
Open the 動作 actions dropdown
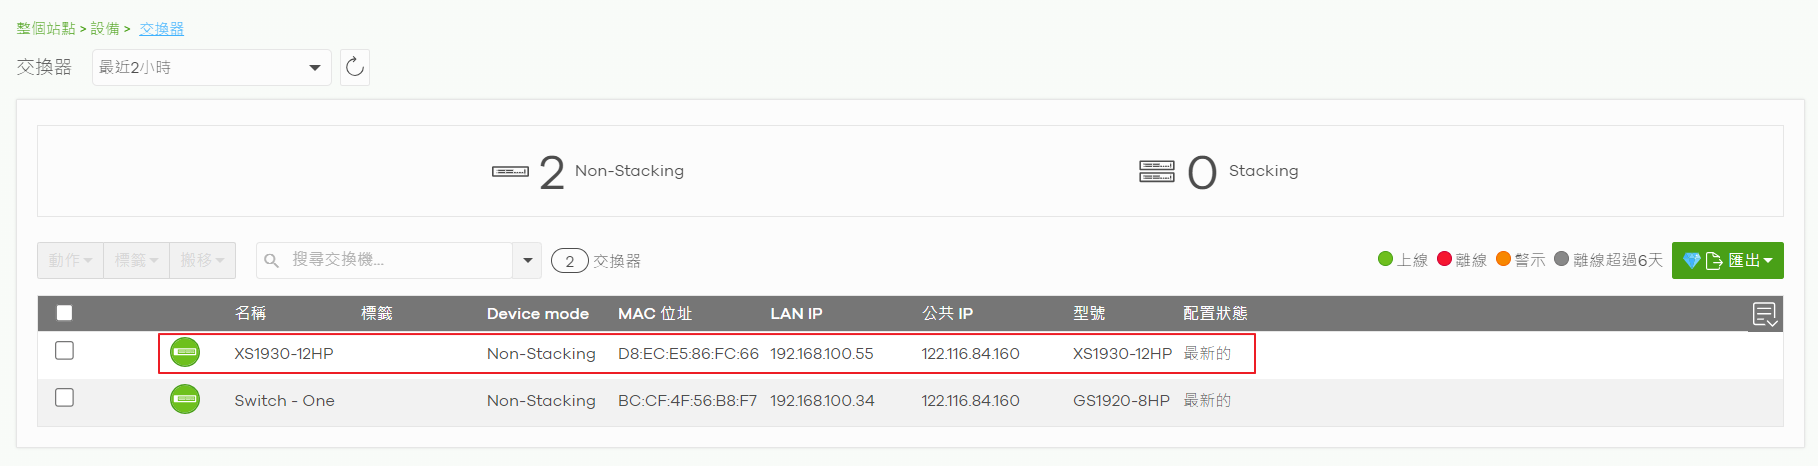pyautogui.click(x=70, y=260)
